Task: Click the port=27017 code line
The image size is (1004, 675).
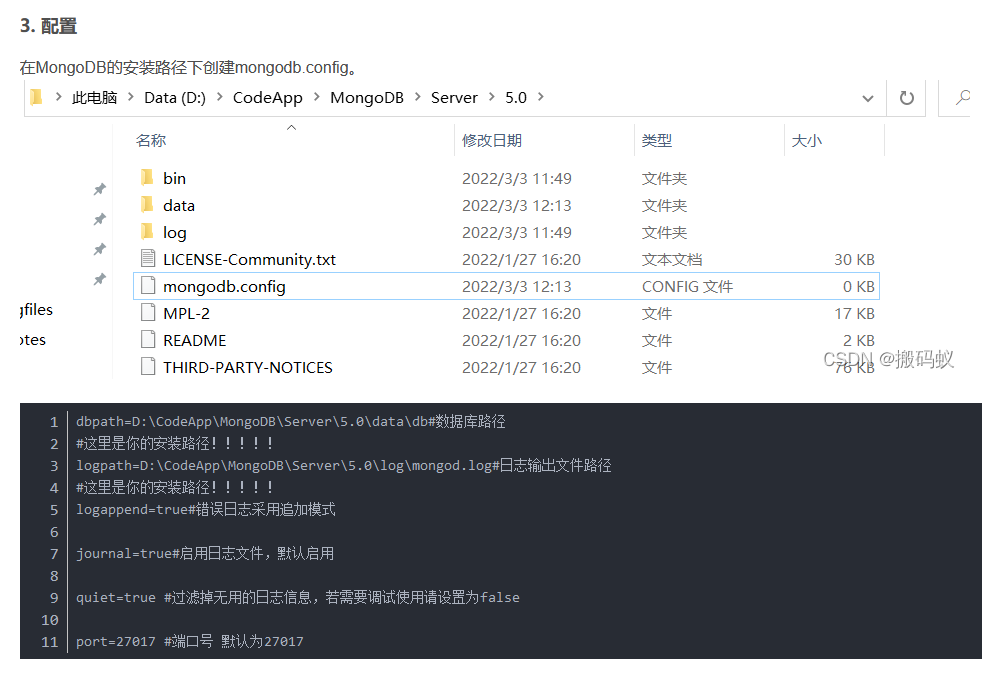Action: click(190, 641)
